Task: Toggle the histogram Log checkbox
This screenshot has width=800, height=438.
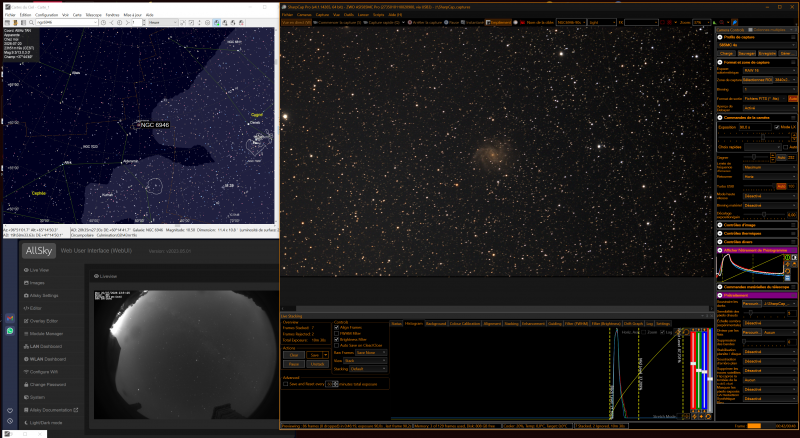Action: (662, 332)
